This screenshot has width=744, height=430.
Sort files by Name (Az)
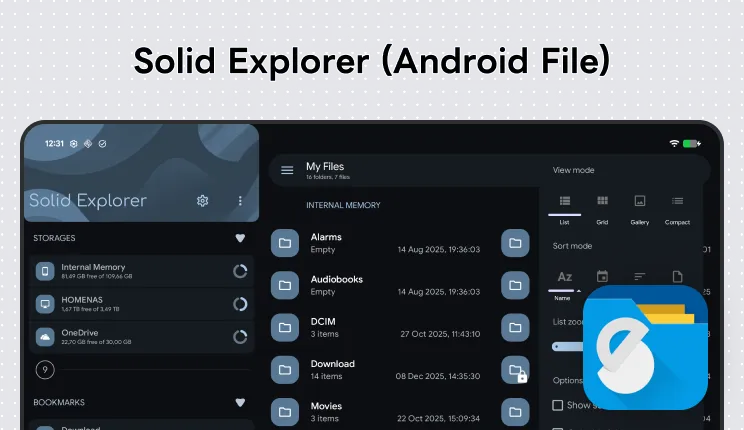[x=564, y=284]
